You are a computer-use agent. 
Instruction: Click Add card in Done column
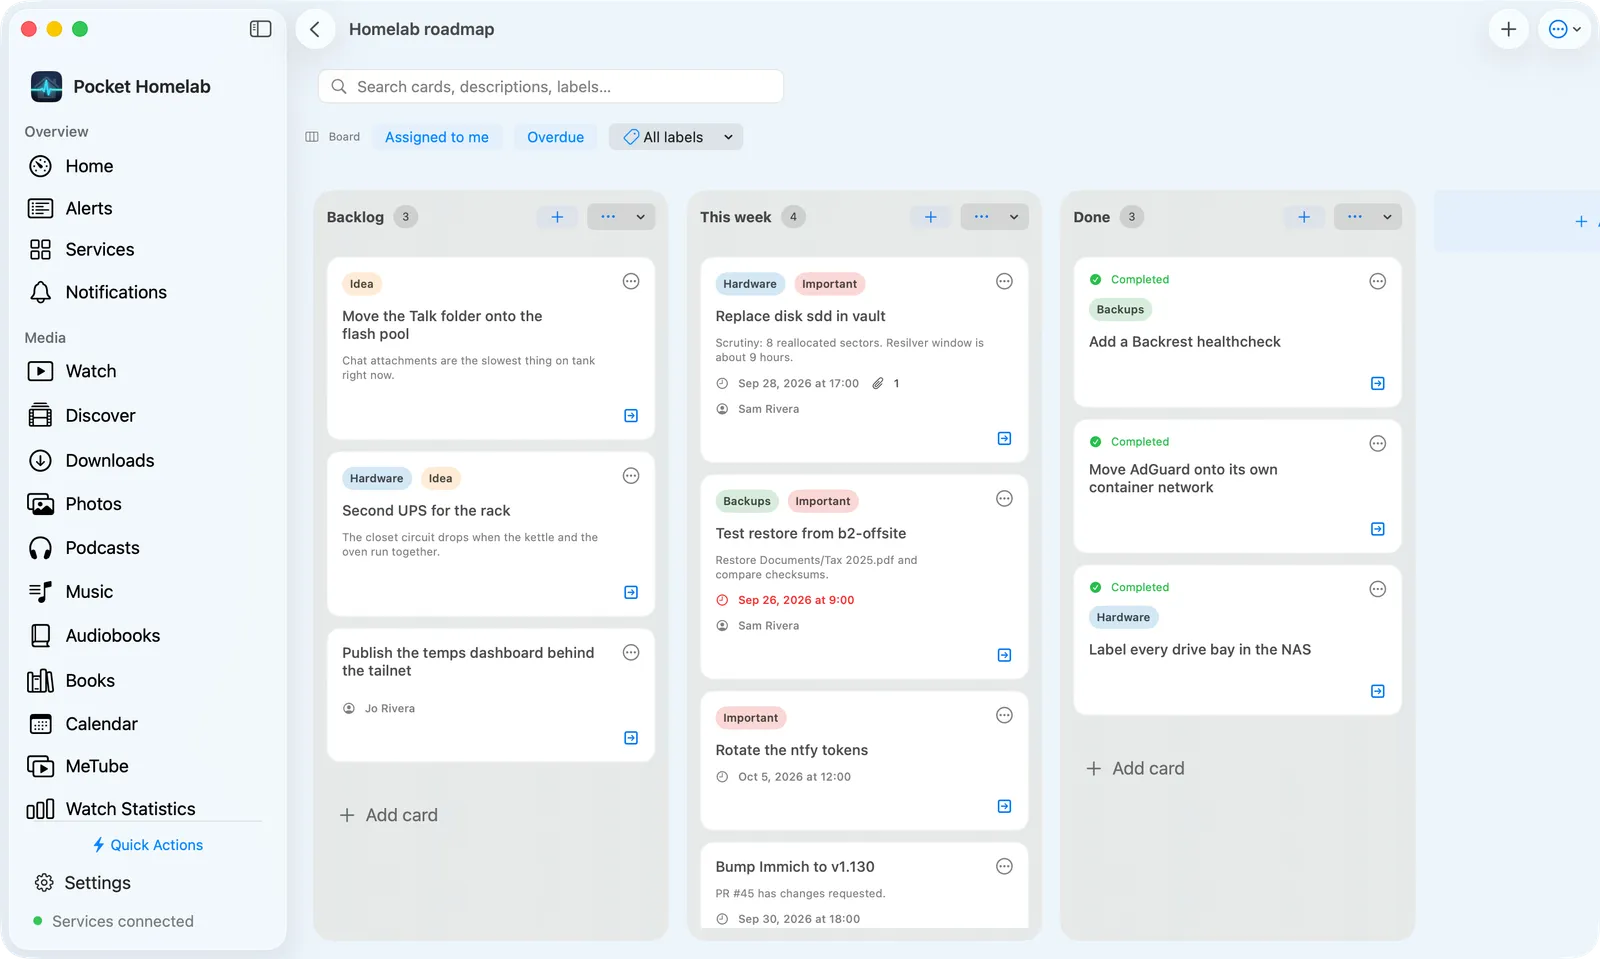(1136, 768)
